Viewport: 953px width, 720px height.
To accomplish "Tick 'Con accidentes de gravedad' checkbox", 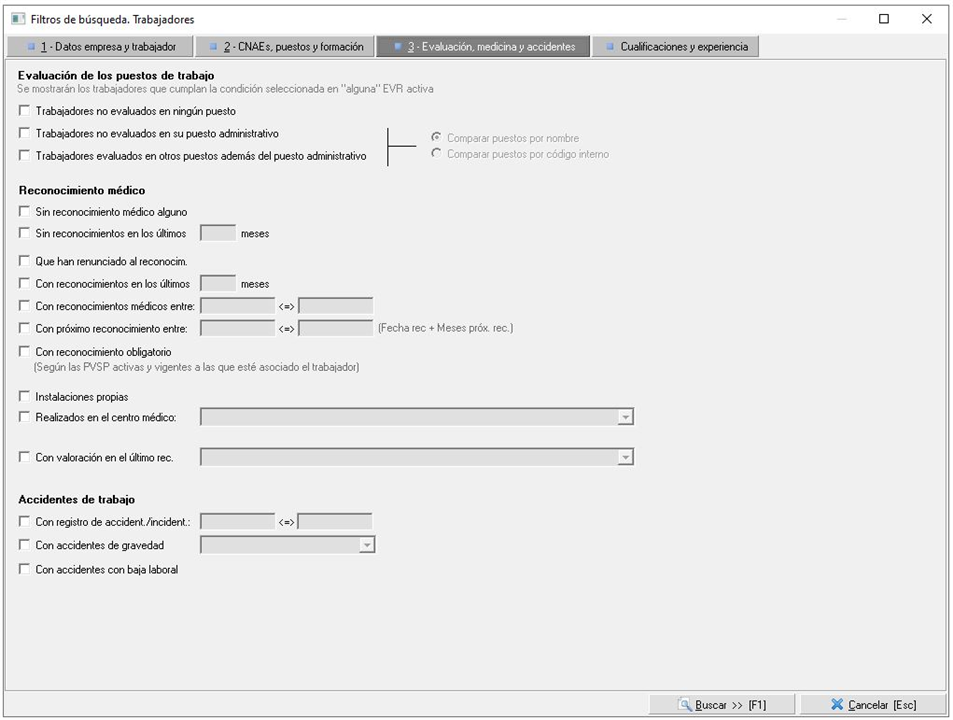I will pos(24,544).
